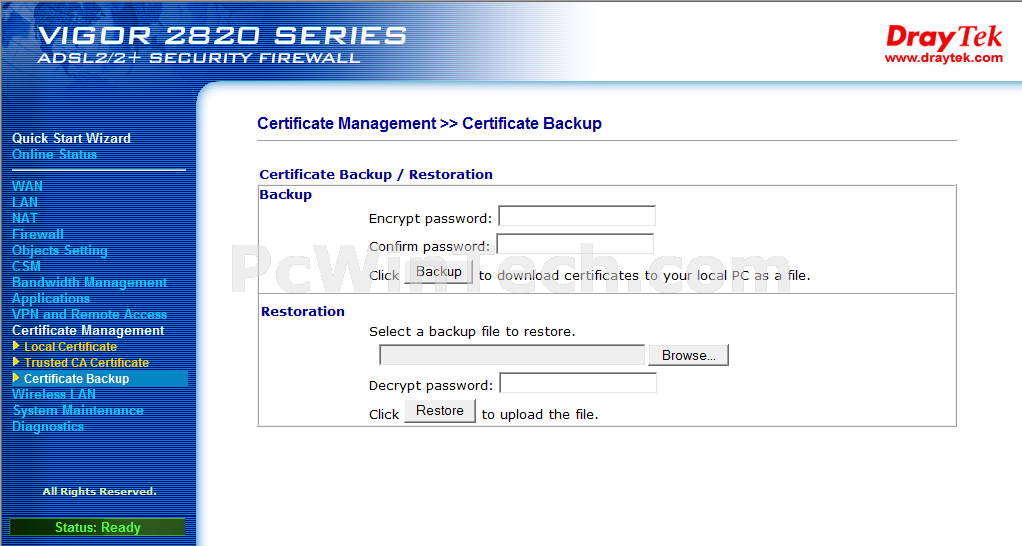Click Browse... to choose backup file
1022x546 pixels.
pyautogui.click(x=688, y=355)
